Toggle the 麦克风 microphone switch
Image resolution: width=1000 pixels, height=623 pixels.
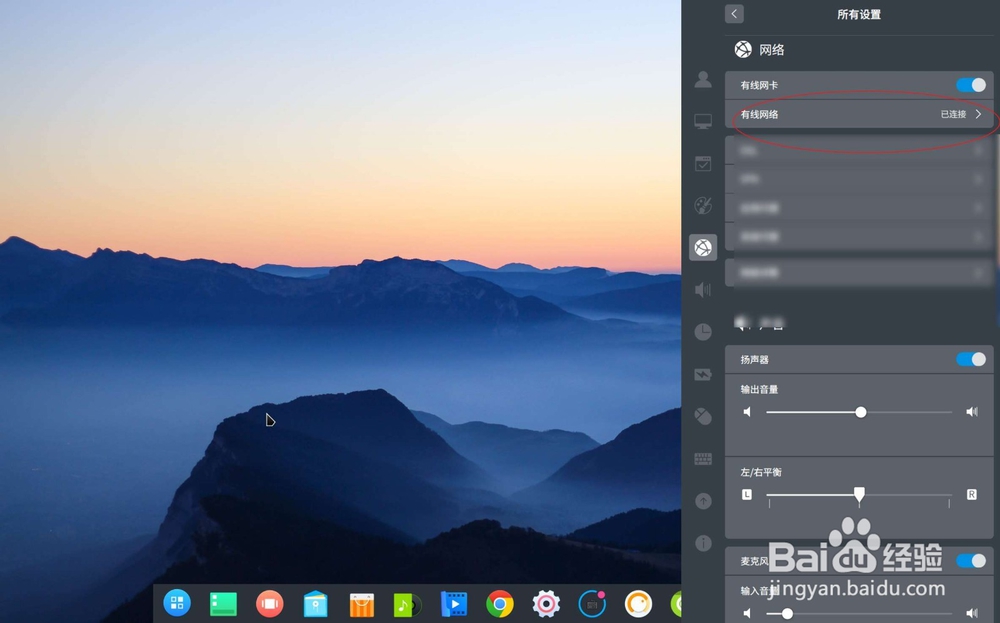click(969, 561)
